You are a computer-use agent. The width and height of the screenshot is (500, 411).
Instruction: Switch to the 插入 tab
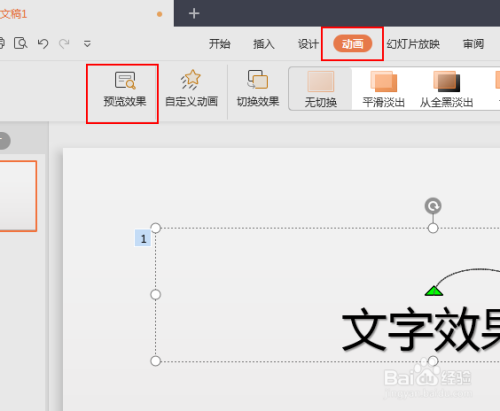tap(264, 44)
